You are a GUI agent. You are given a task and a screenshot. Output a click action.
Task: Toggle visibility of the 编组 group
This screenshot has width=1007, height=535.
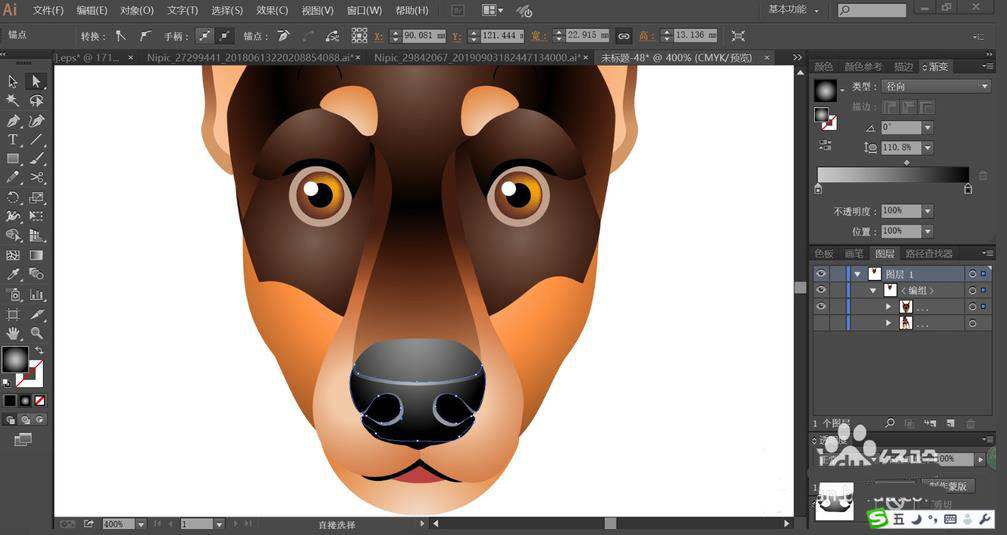pyautogui.click(x=821, y=290)
